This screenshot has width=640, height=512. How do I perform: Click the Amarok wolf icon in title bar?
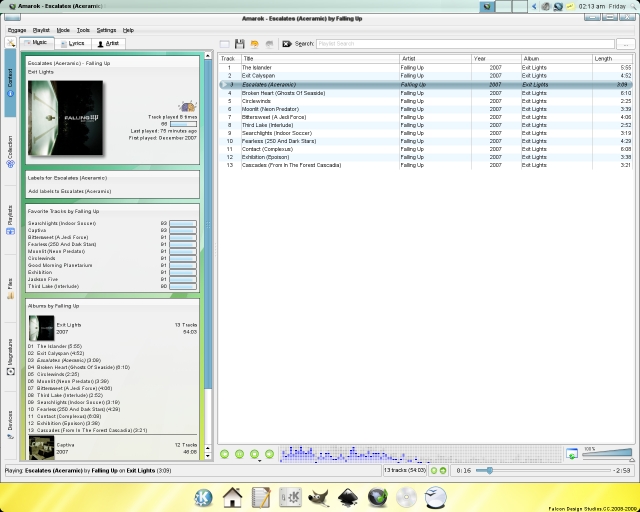tap(12, 6)
